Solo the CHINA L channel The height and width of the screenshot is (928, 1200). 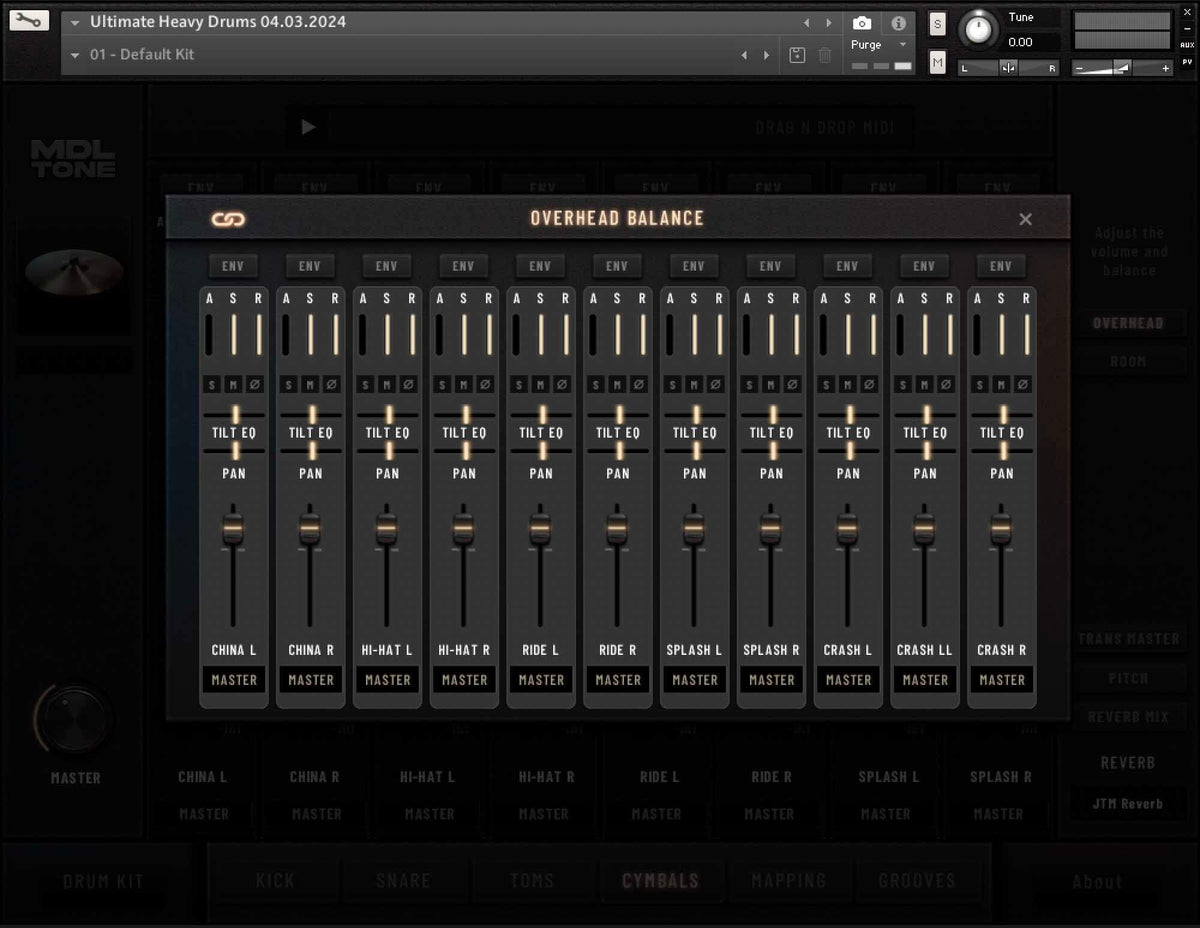tap(212, 384)
